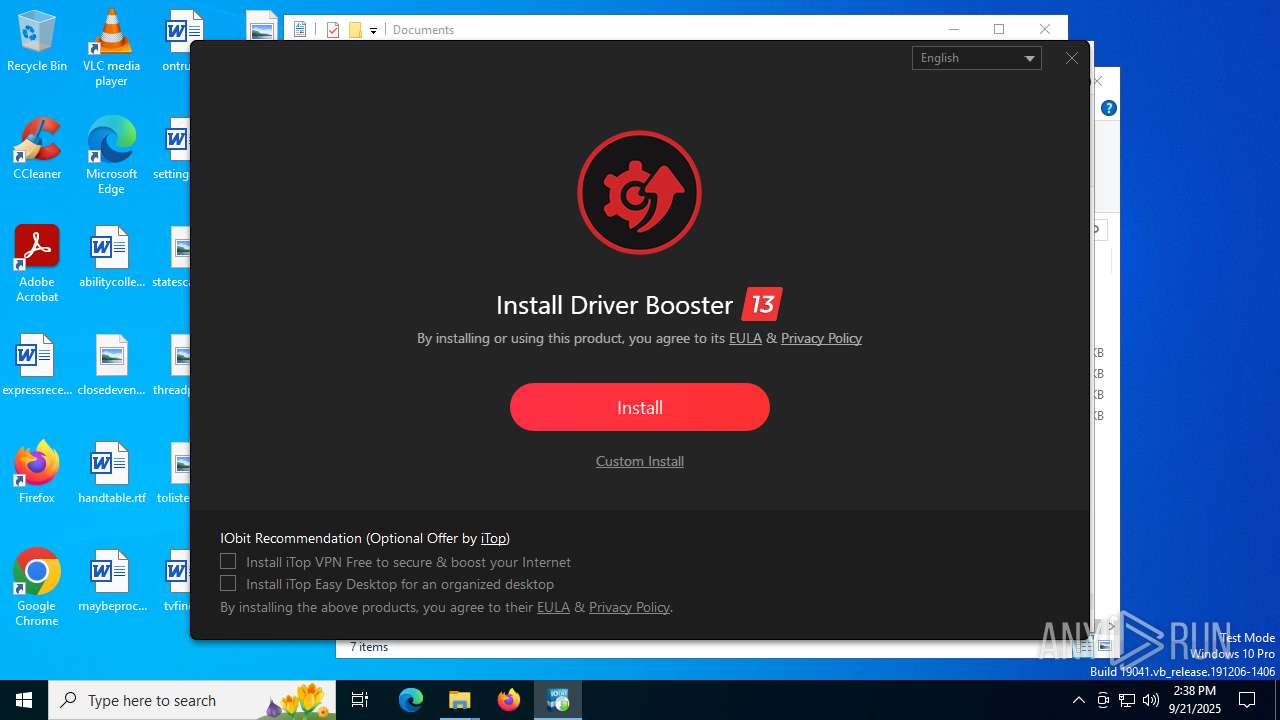This screenshot has height=720, width=1280.
Task: Open Quick Access Toolbar dropdown in Documents window
Action: tap(373, 30)
